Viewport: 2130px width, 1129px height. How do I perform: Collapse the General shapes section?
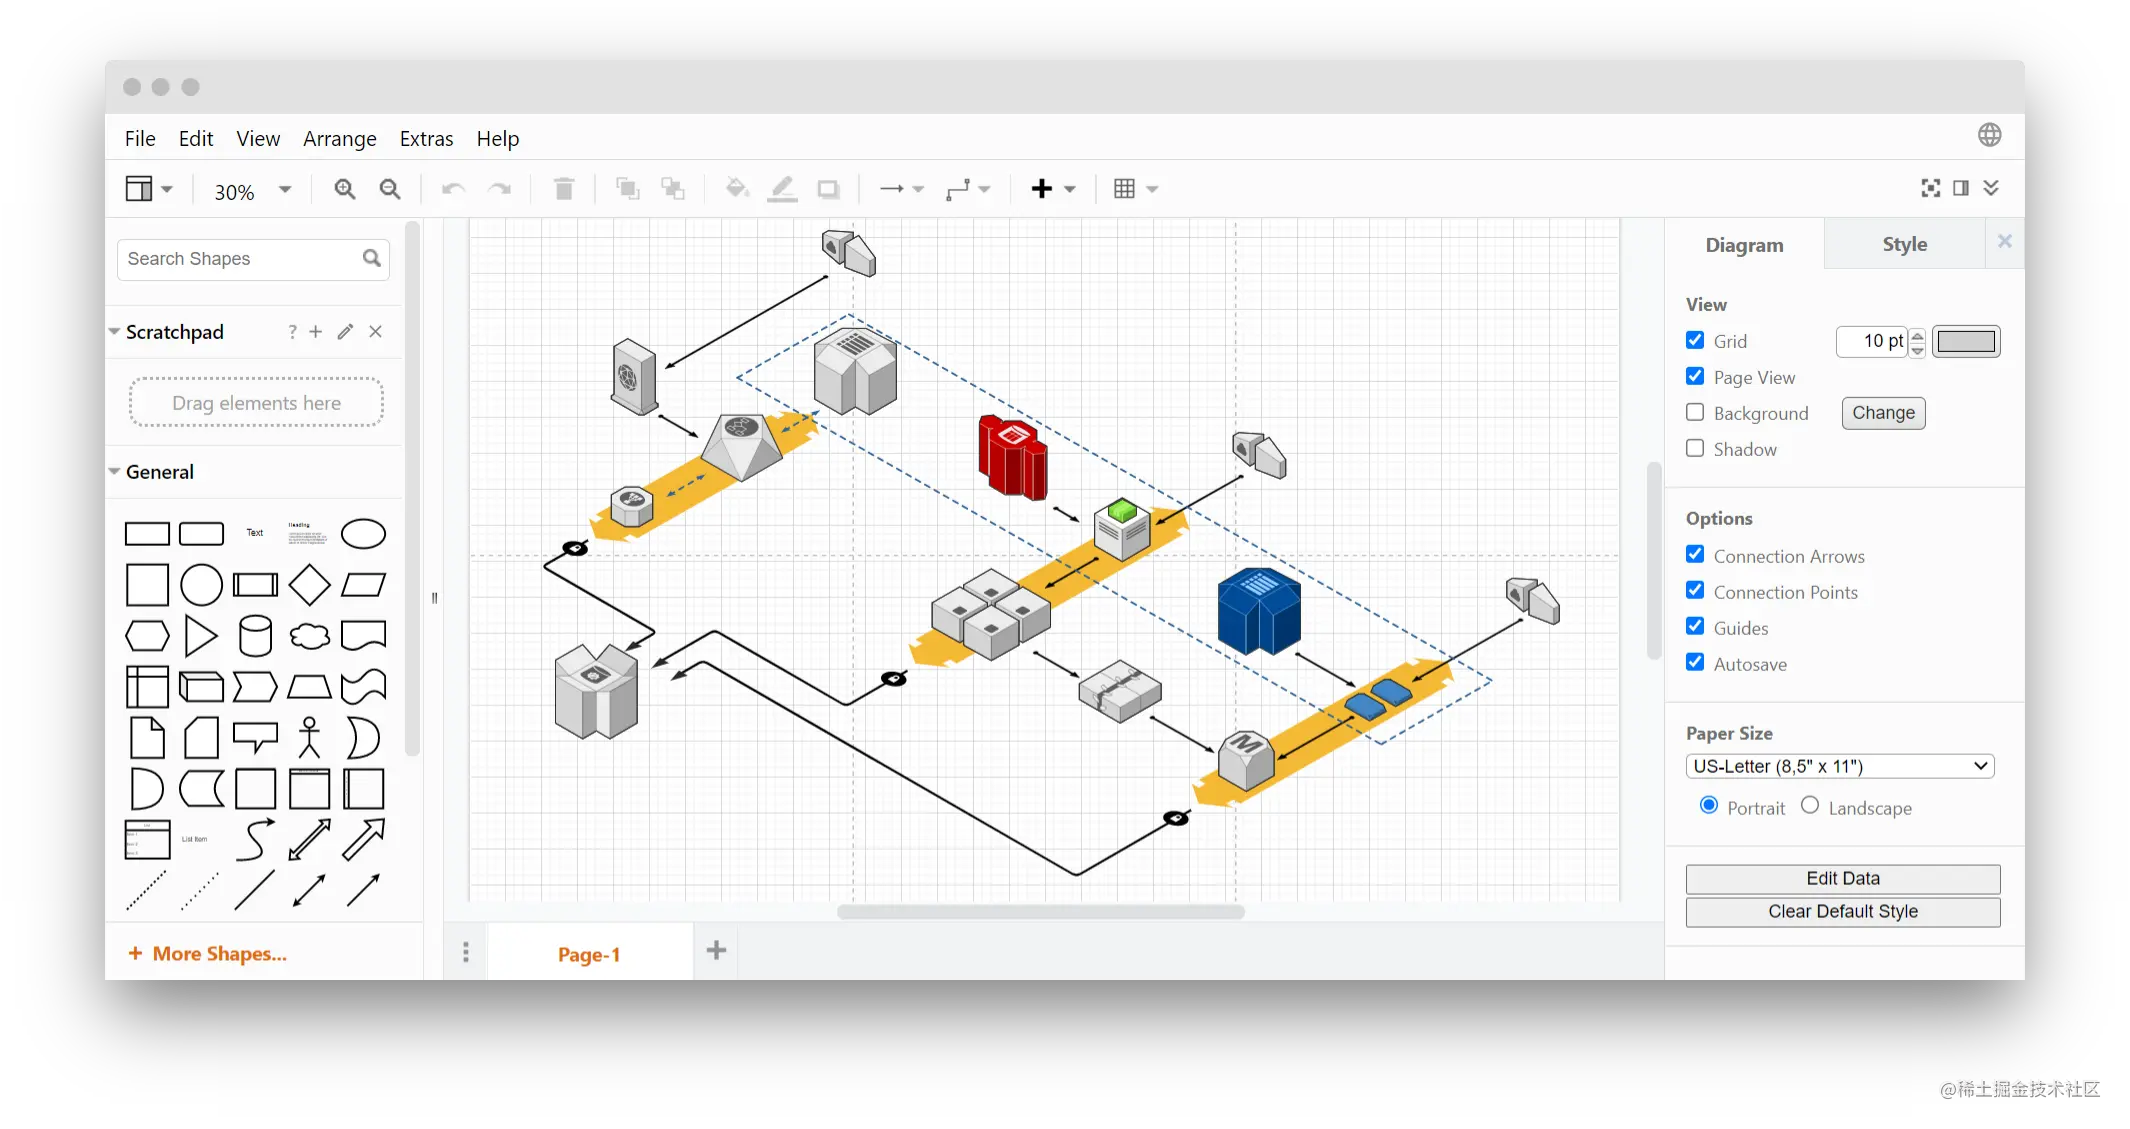[115, 471]
